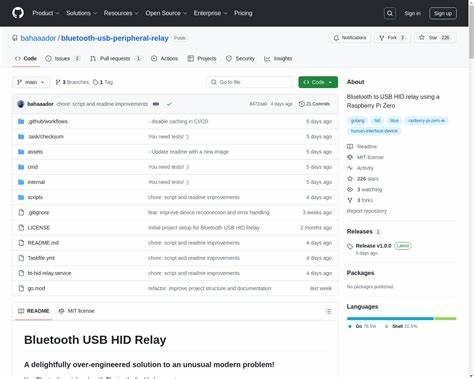Open the Projects tab
The width and height of the screenshot is (474, 379).
(202, 58)
